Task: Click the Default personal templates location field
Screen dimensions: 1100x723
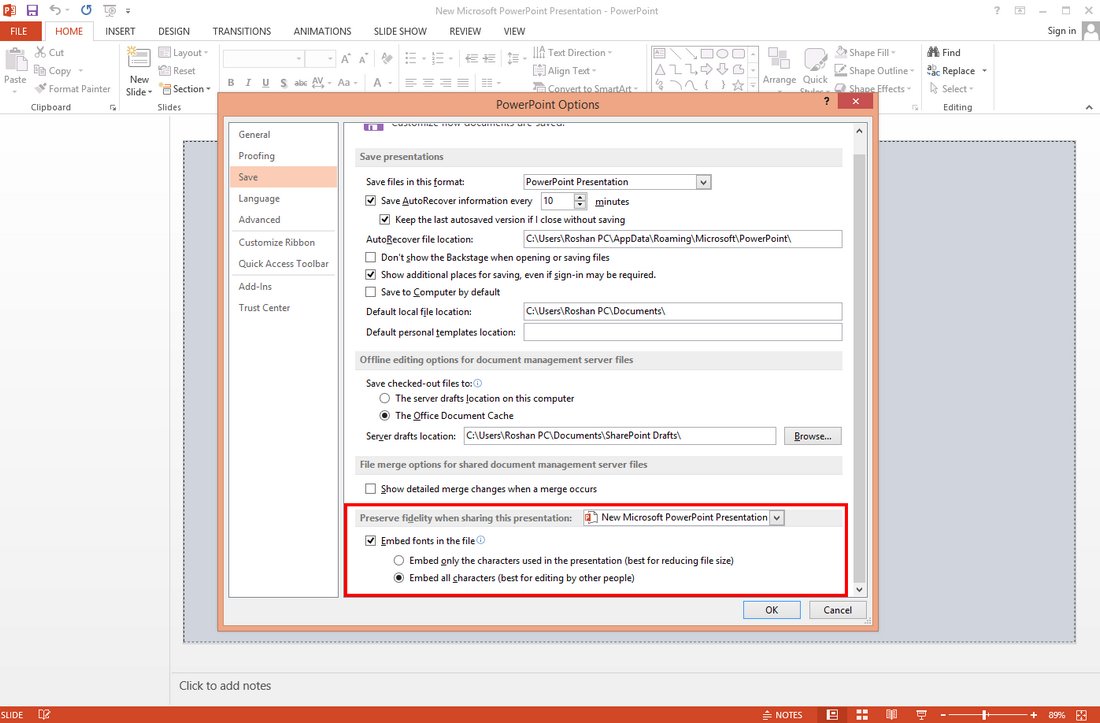Action: pyautogui.click(x=682, y=332)
